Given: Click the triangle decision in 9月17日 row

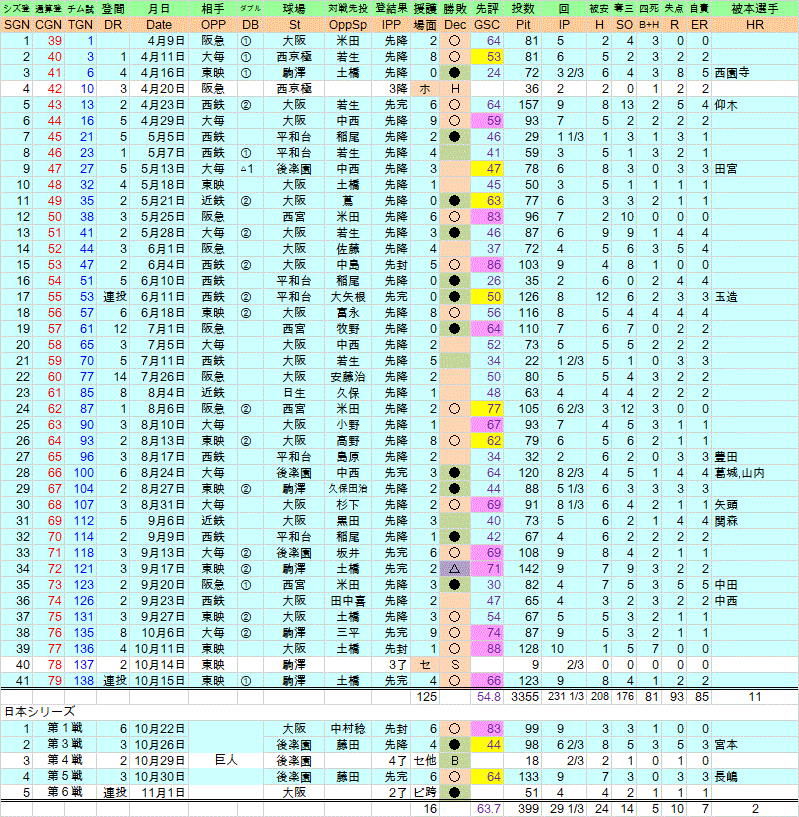Looking at the screenshot, I should click(x=455, y=568).
